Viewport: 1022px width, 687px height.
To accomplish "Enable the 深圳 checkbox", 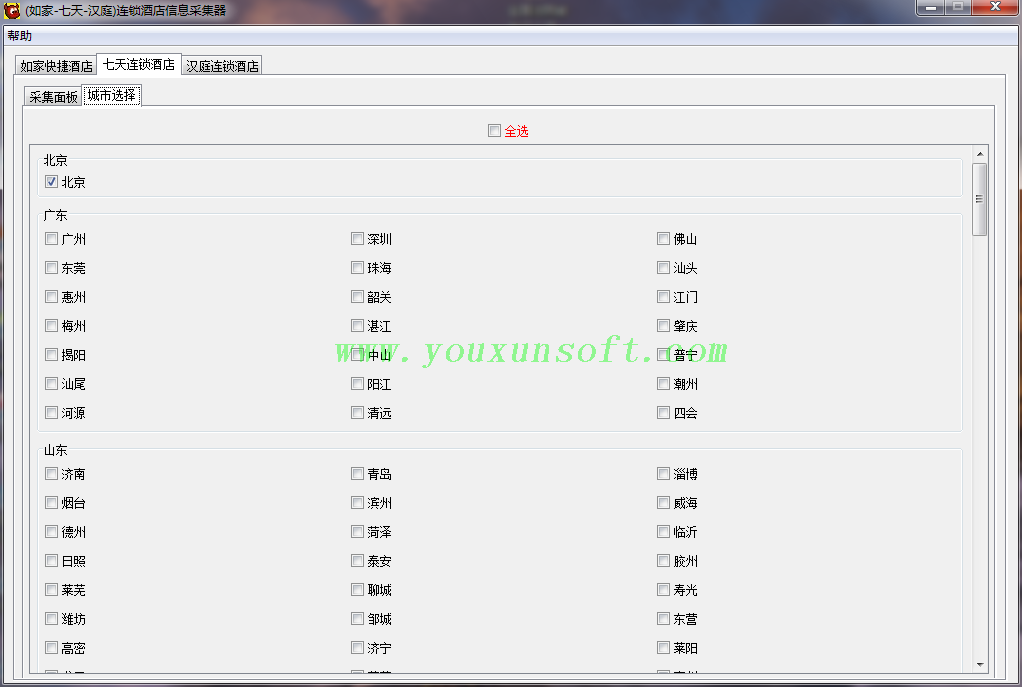I will (357, 239).
